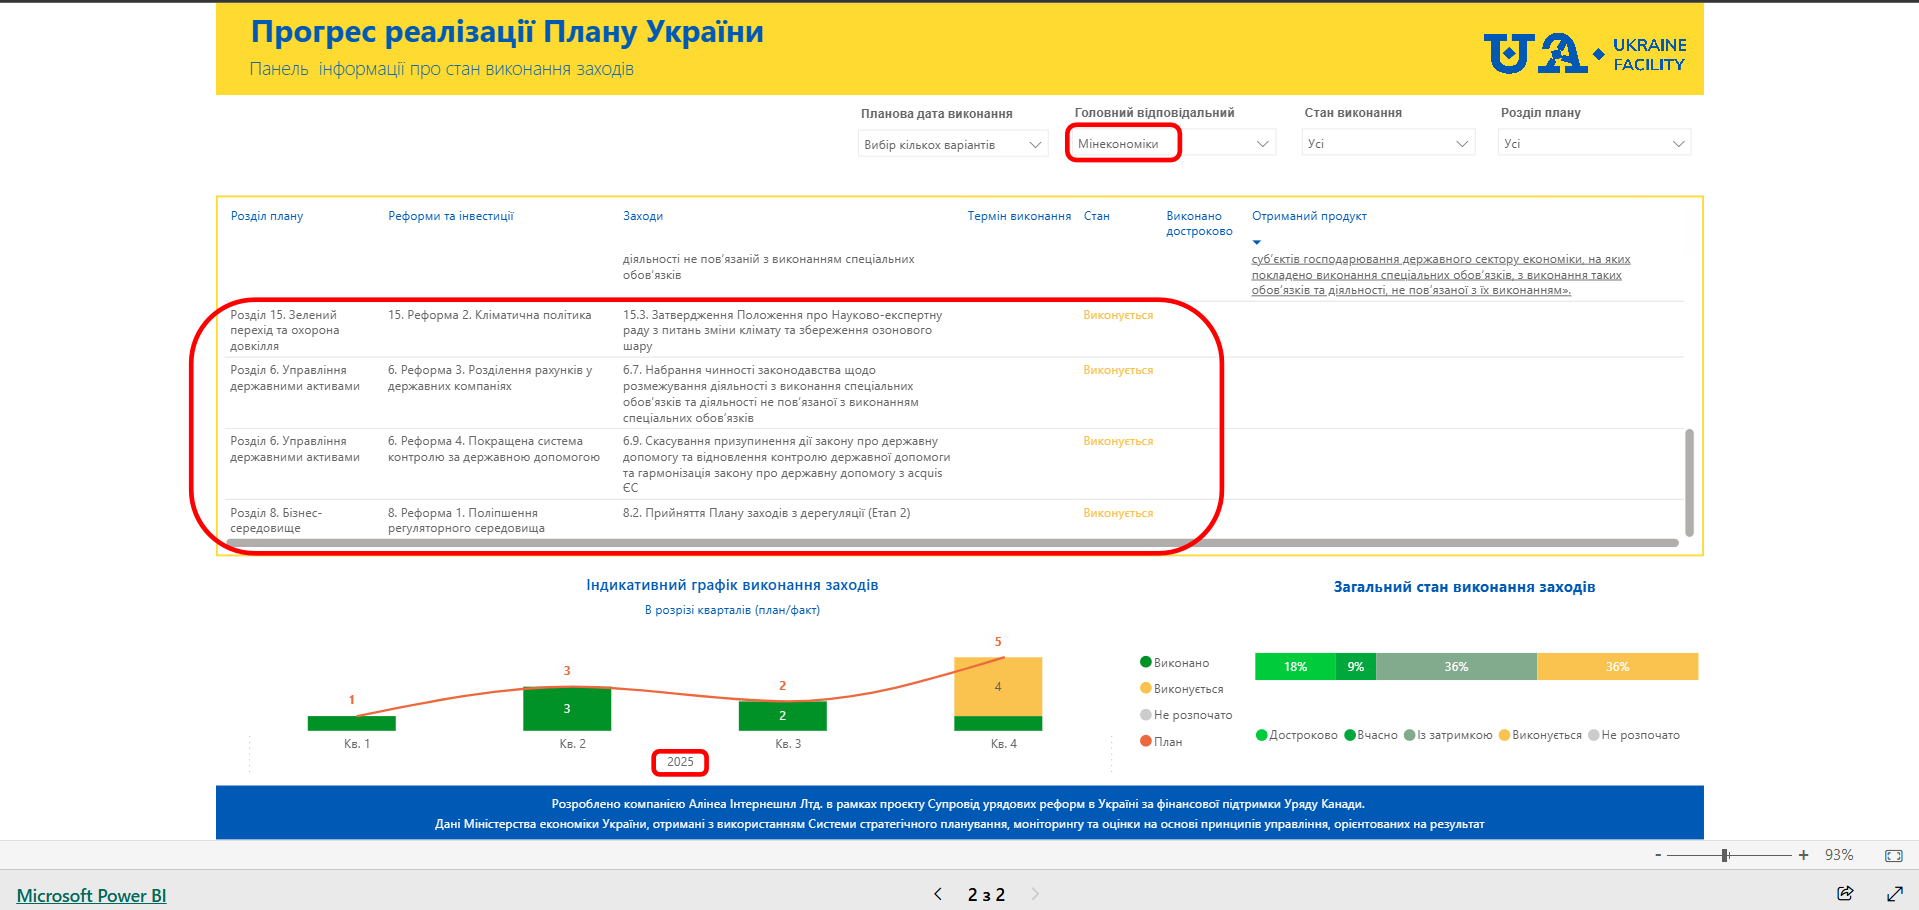Select the row for measure 15.3
Viewport: 1919px width, 910px height.
point(955,330)
